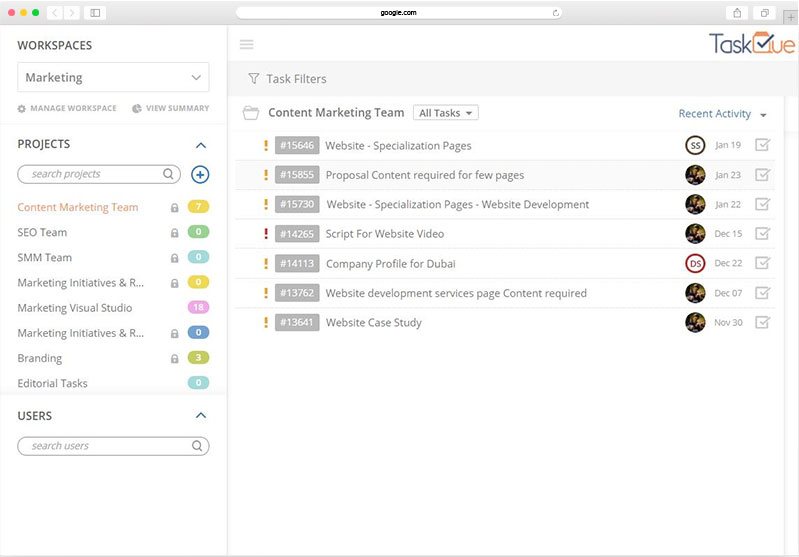Screen dimensions: 799x557
Task: Click View Summary link
Action: coord(171,108)
